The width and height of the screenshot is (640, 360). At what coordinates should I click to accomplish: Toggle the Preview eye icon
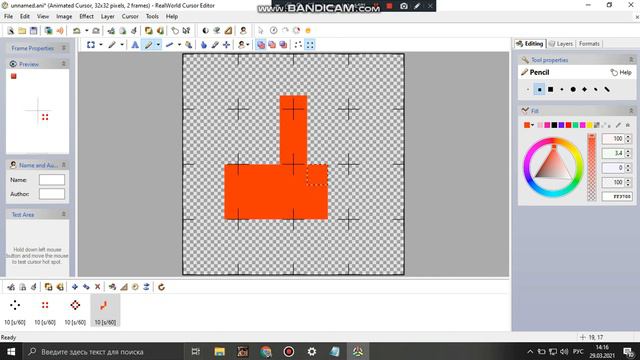(13, 64)
